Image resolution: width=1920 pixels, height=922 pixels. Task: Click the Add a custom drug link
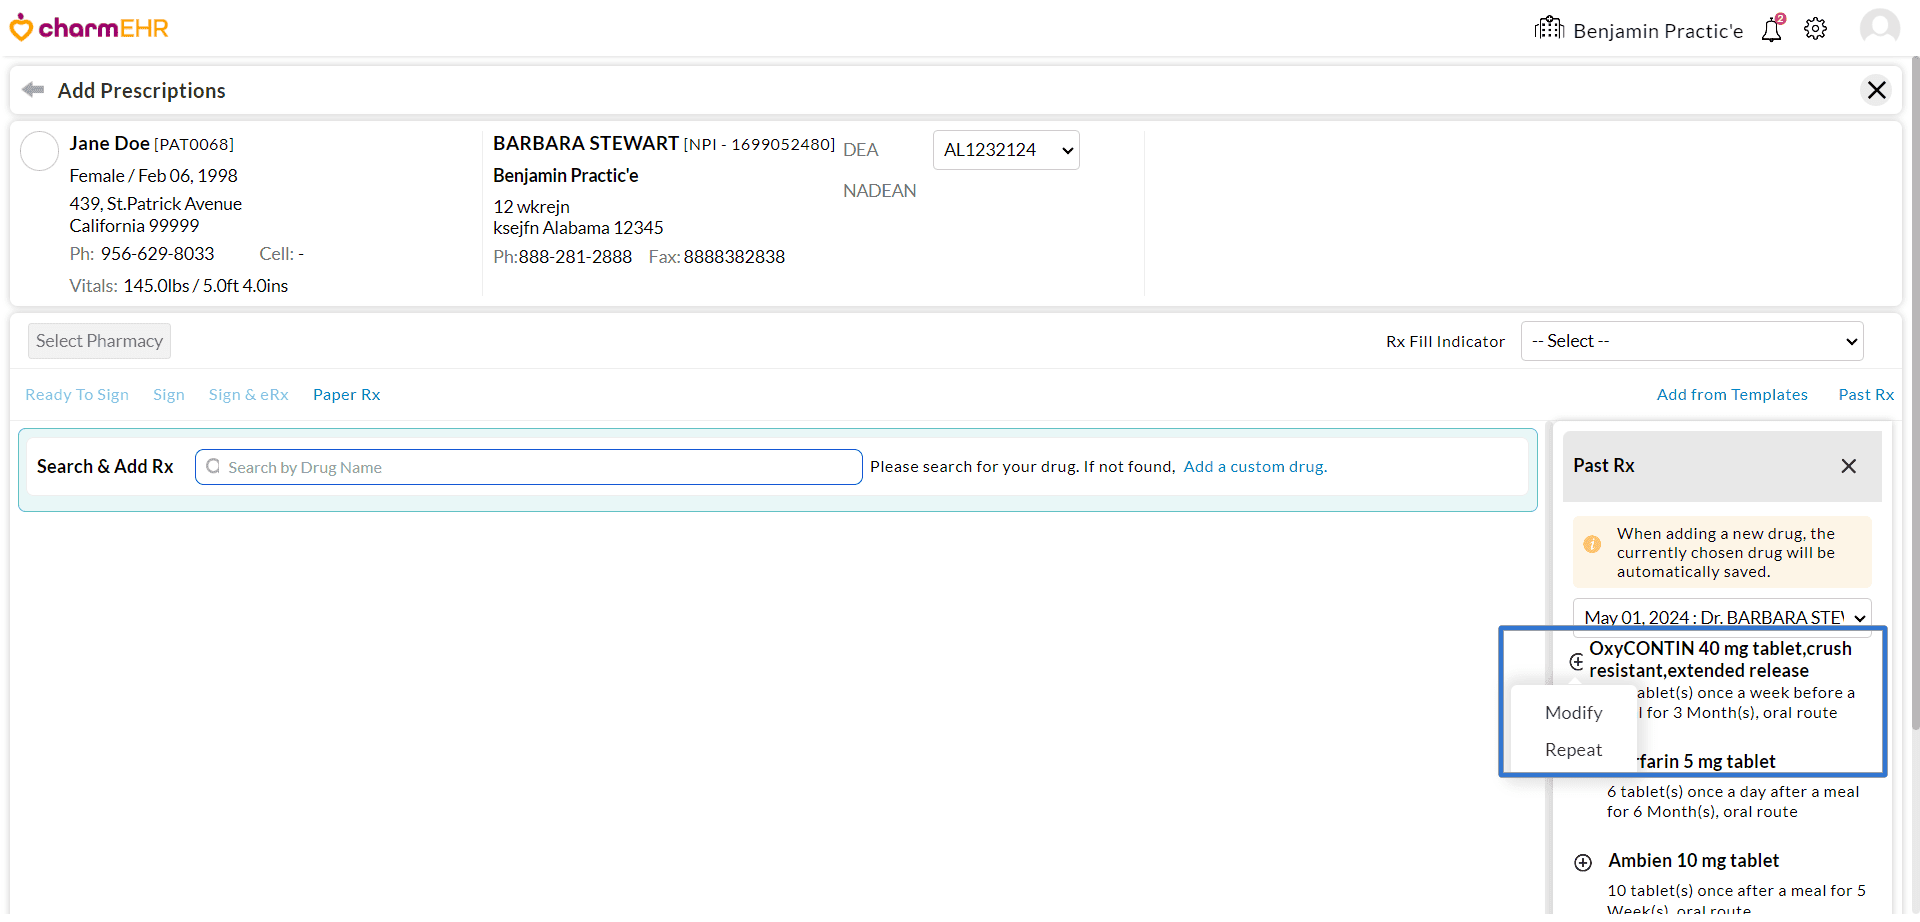1255,467
